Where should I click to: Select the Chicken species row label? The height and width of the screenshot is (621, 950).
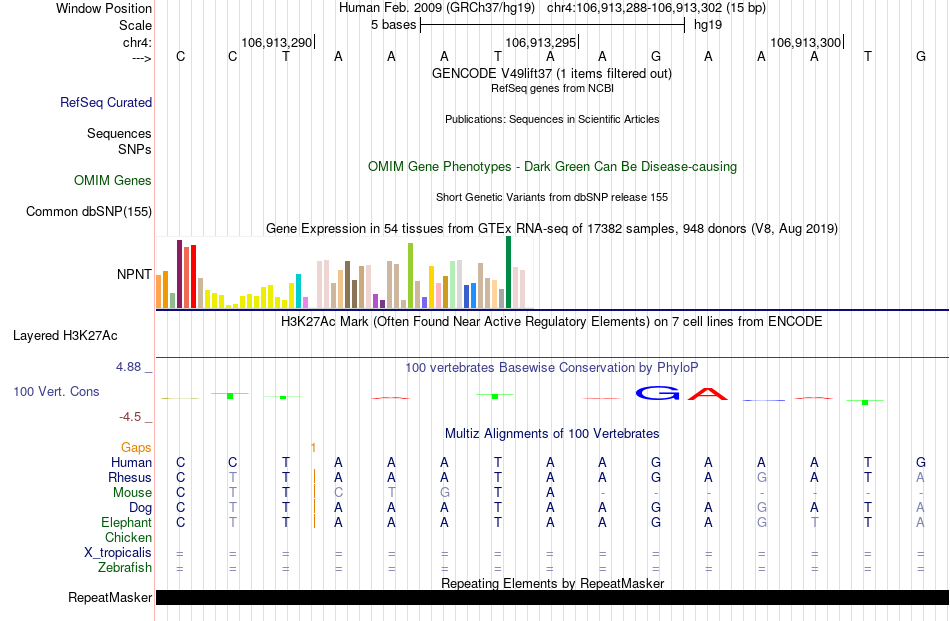(128, 537)
